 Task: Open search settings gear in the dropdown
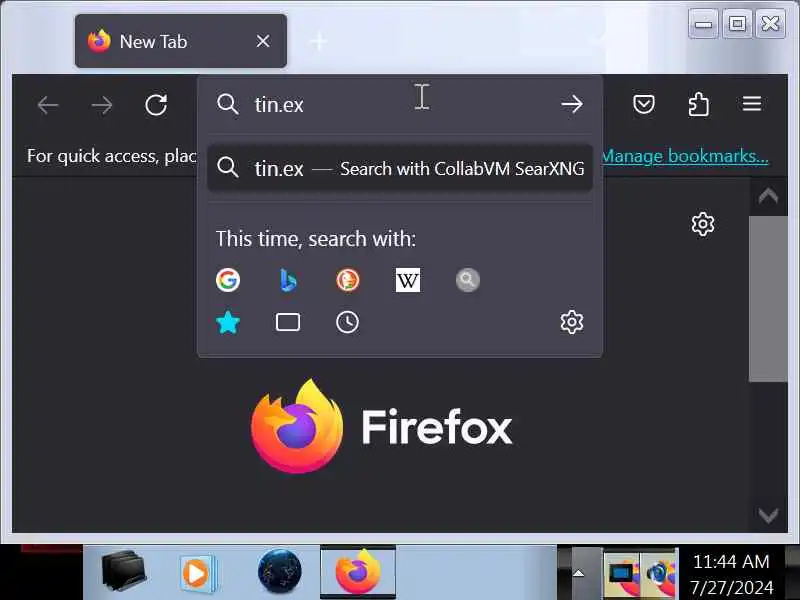pos(571,322)
